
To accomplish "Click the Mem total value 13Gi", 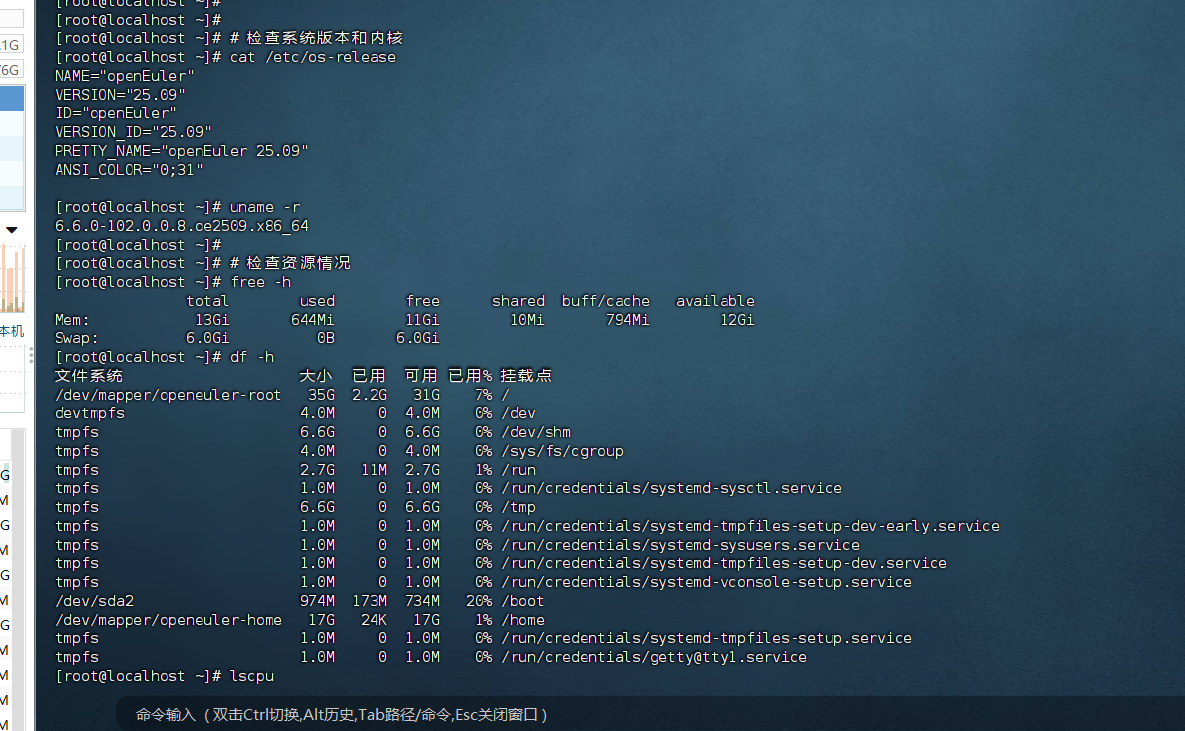I will point(212,320).
